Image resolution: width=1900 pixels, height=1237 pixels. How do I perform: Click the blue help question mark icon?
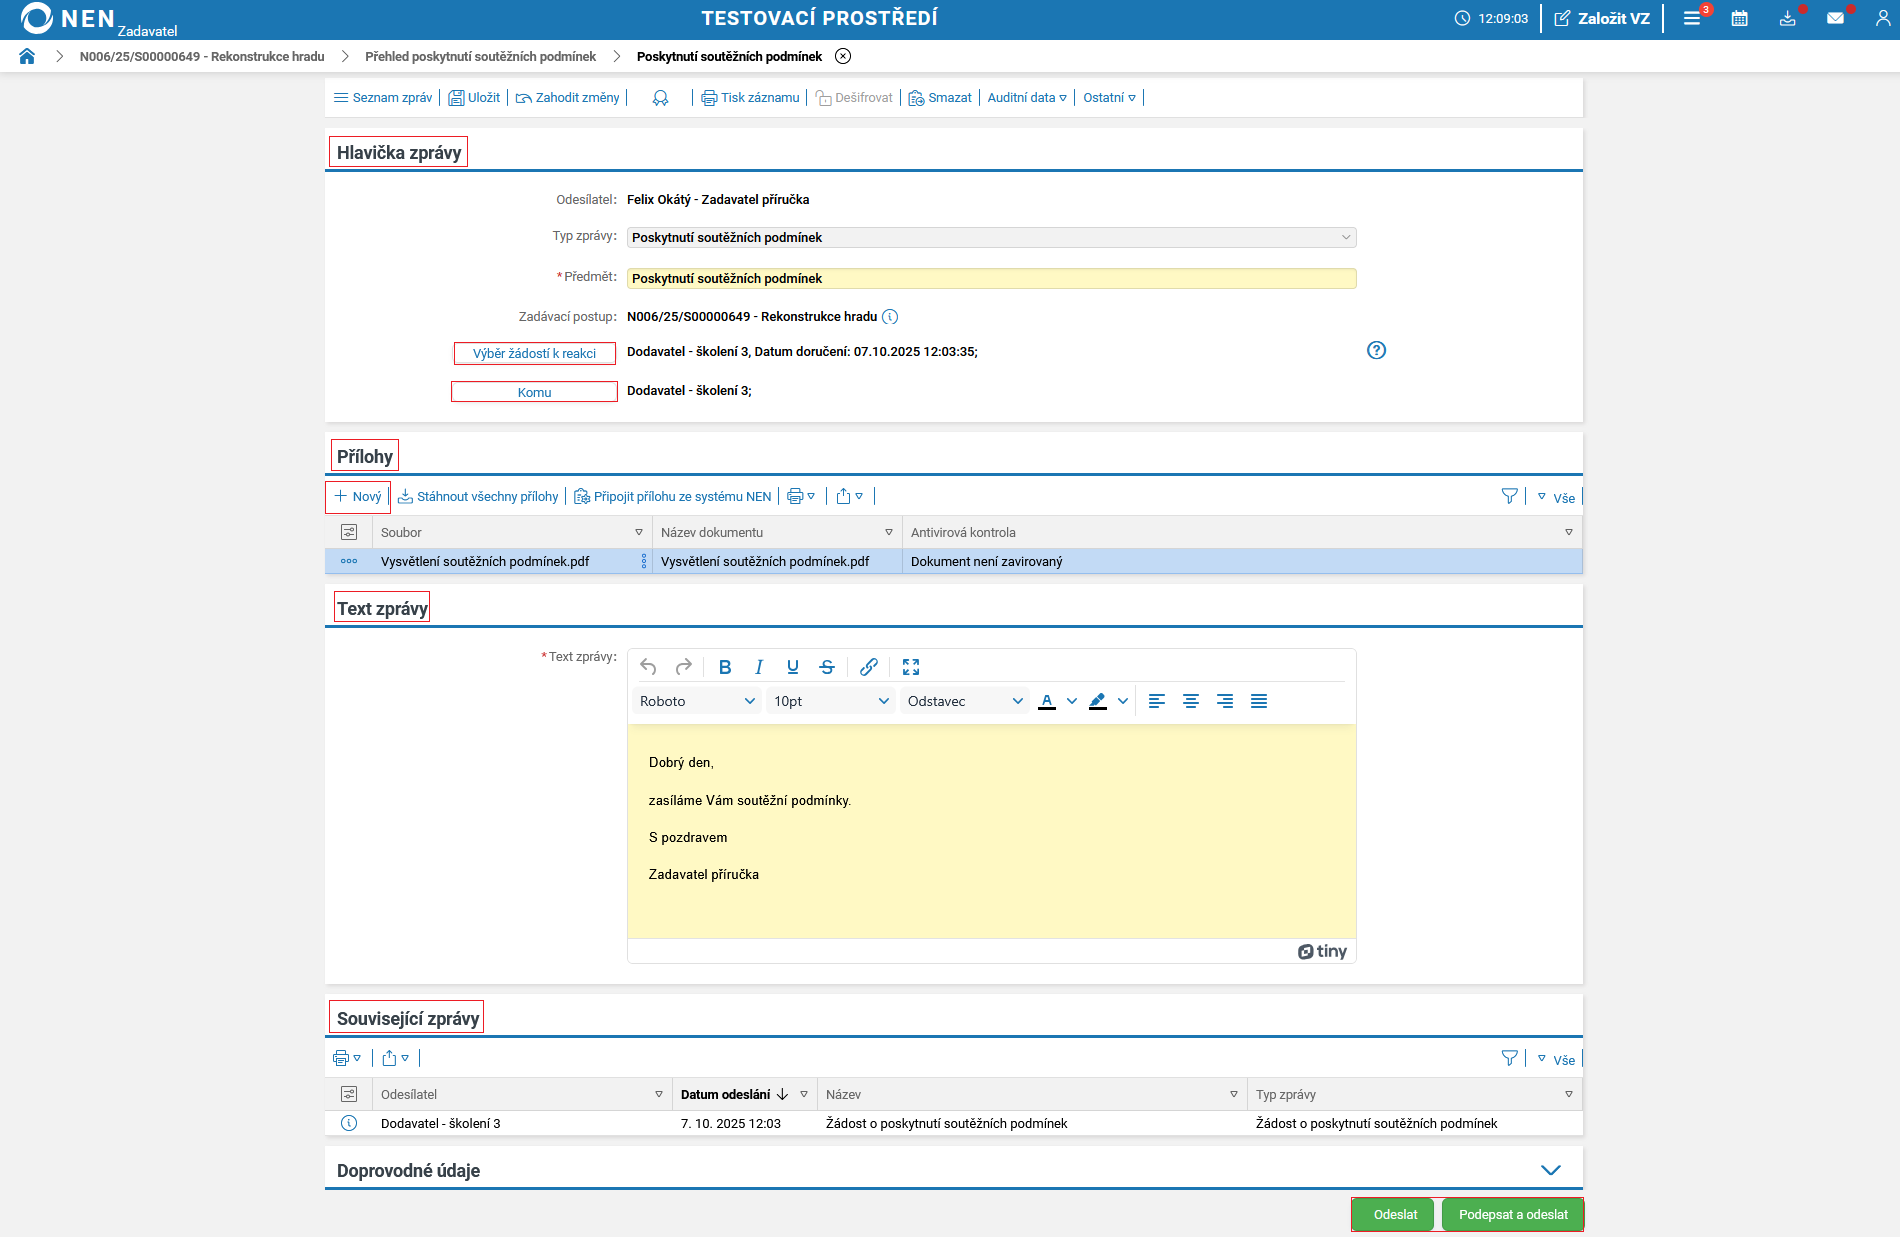point(1376,350)
